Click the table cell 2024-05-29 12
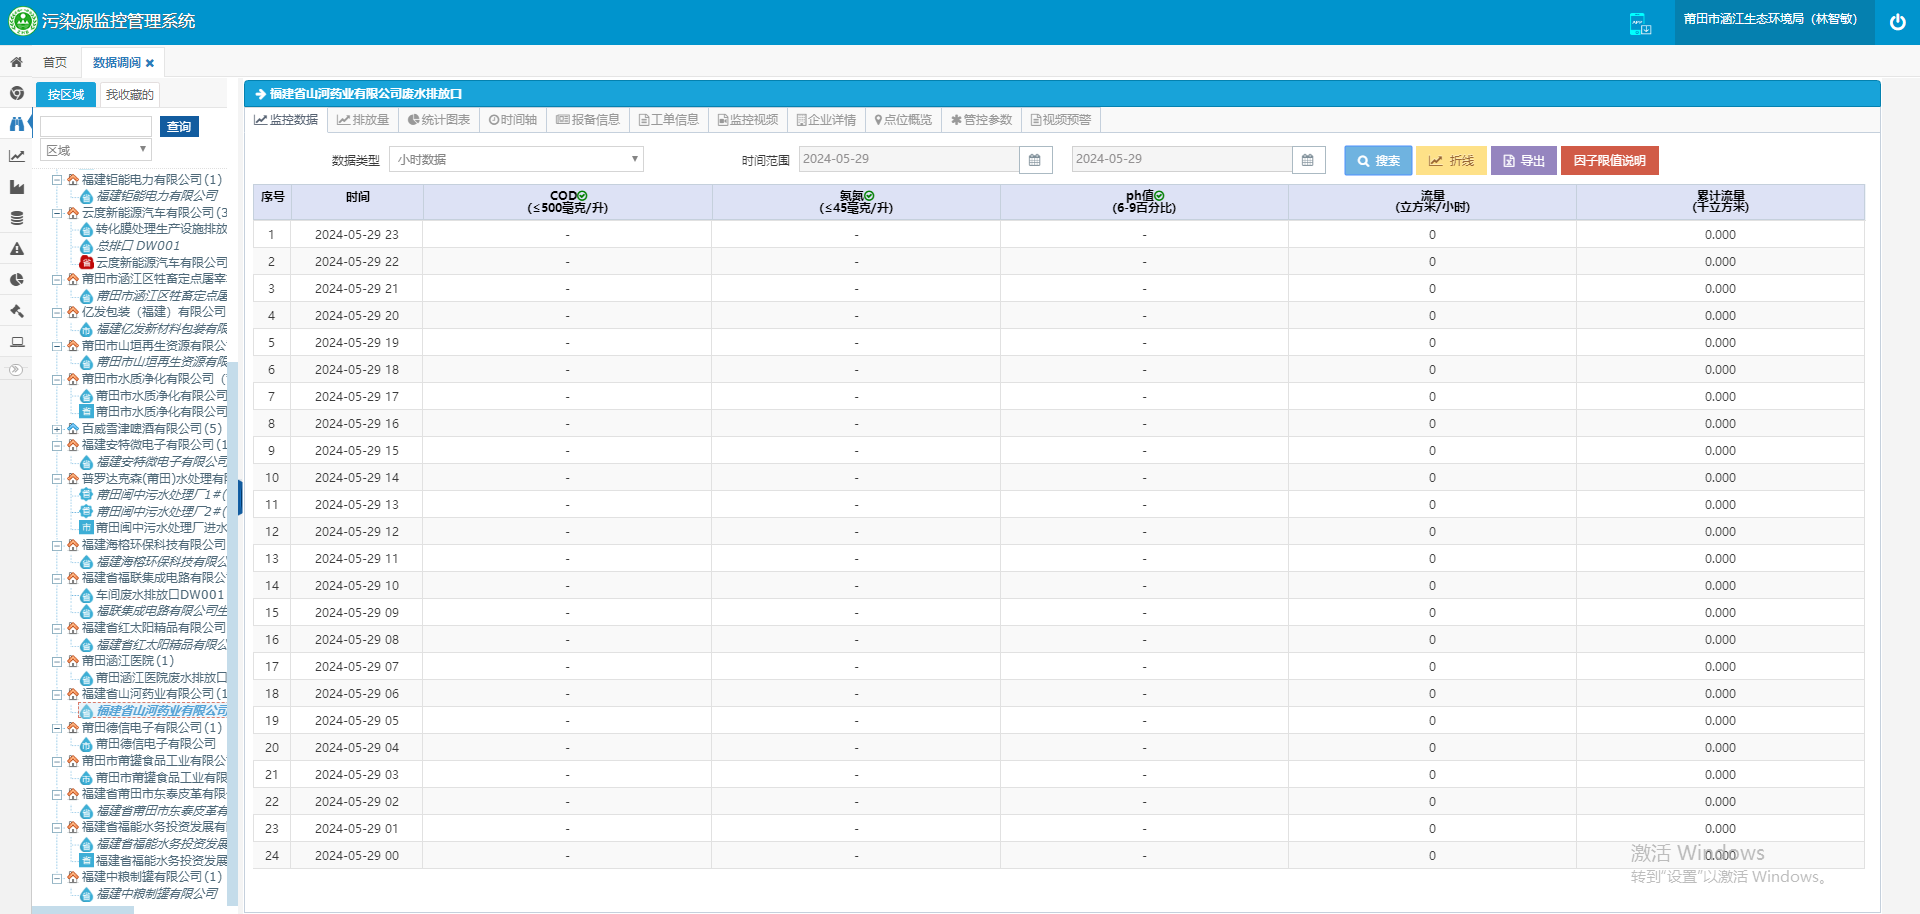The image size is (1920, 914). pos(357,532)
